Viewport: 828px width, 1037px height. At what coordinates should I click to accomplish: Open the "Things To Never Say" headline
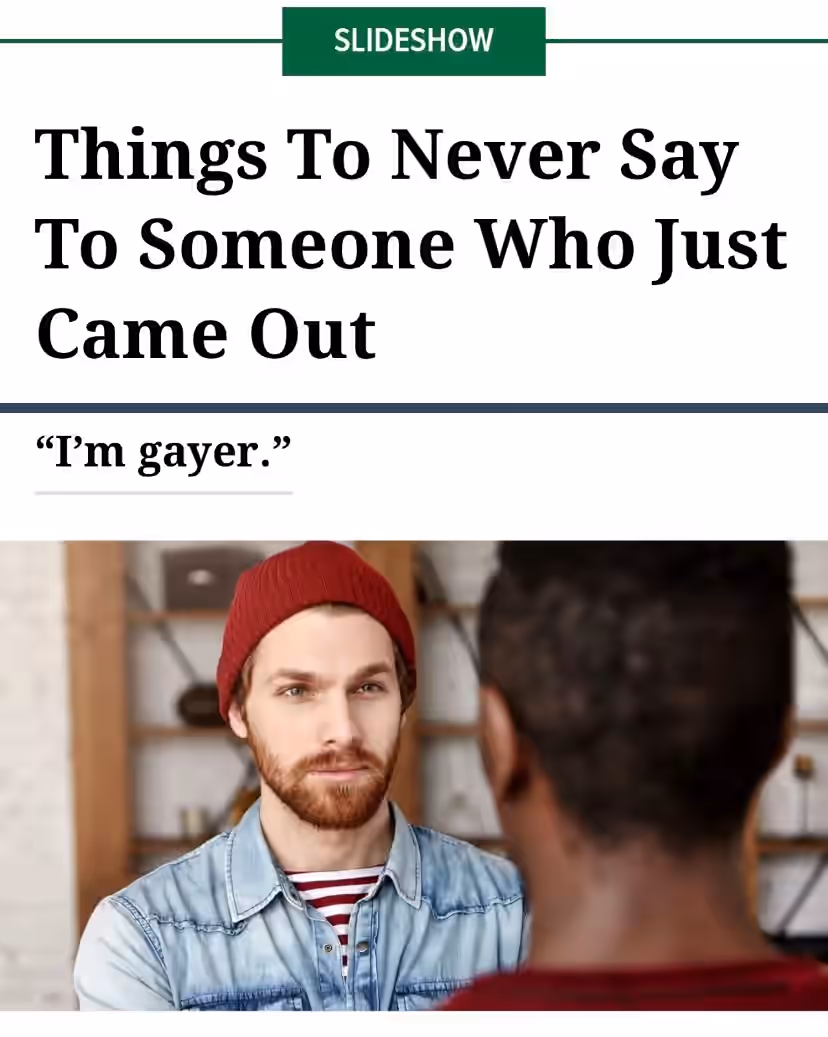[x=411, y=244]
